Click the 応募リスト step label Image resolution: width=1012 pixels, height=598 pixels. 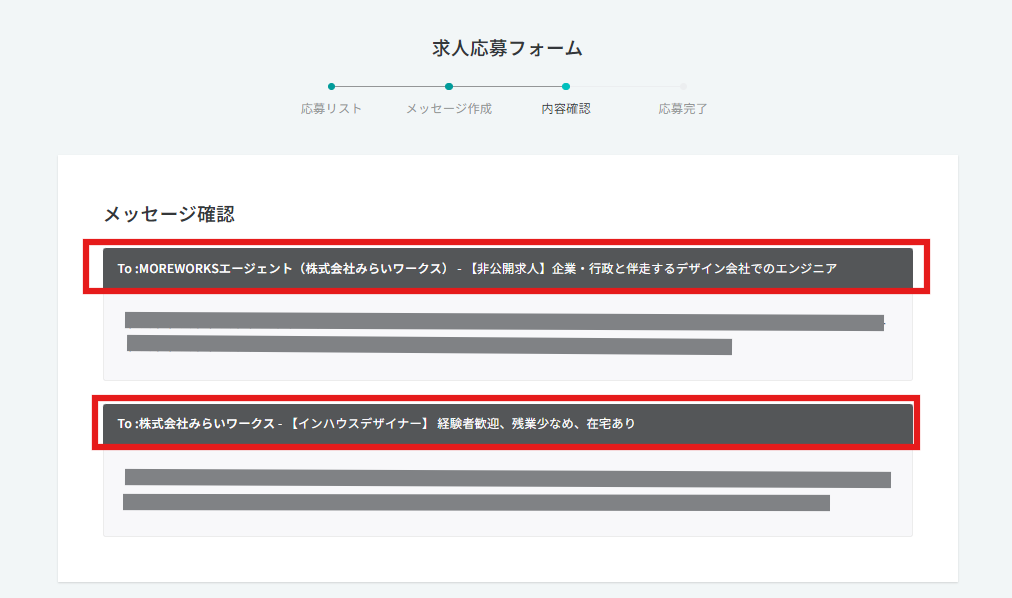point(331,109)
